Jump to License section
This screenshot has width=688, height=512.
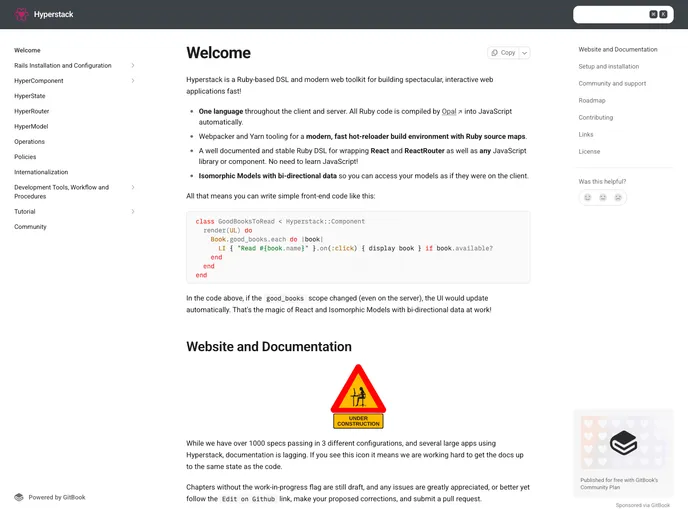pos(589,151)
